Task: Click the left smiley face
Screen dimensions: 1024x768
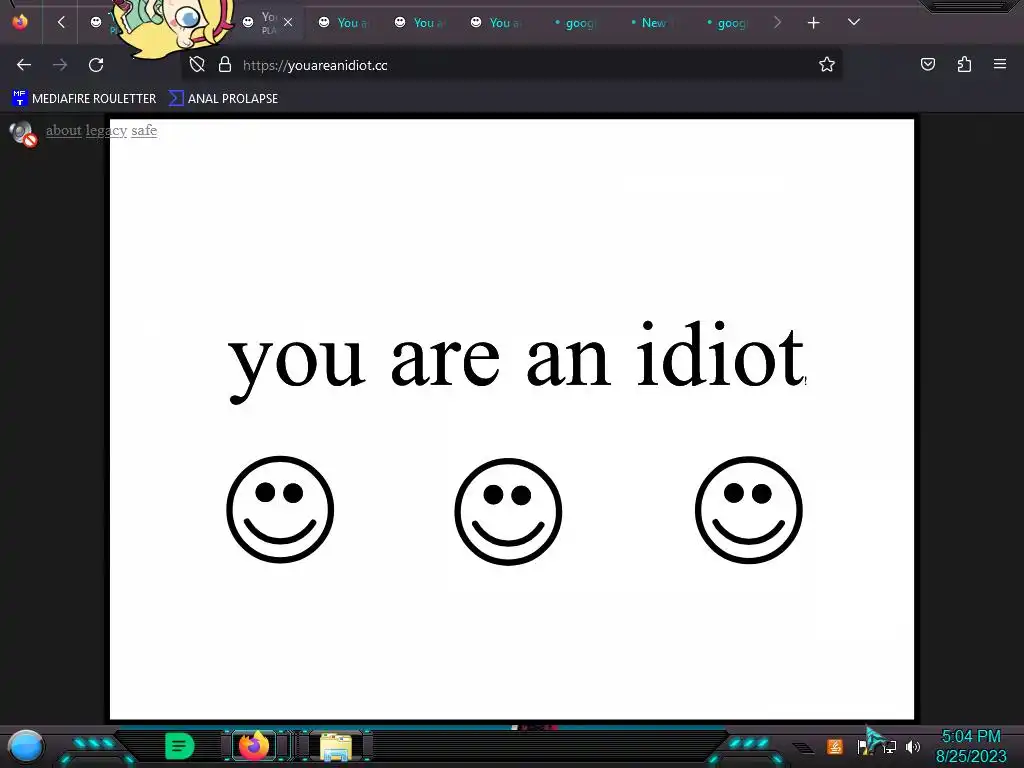Action: click(x=280, y=509)
